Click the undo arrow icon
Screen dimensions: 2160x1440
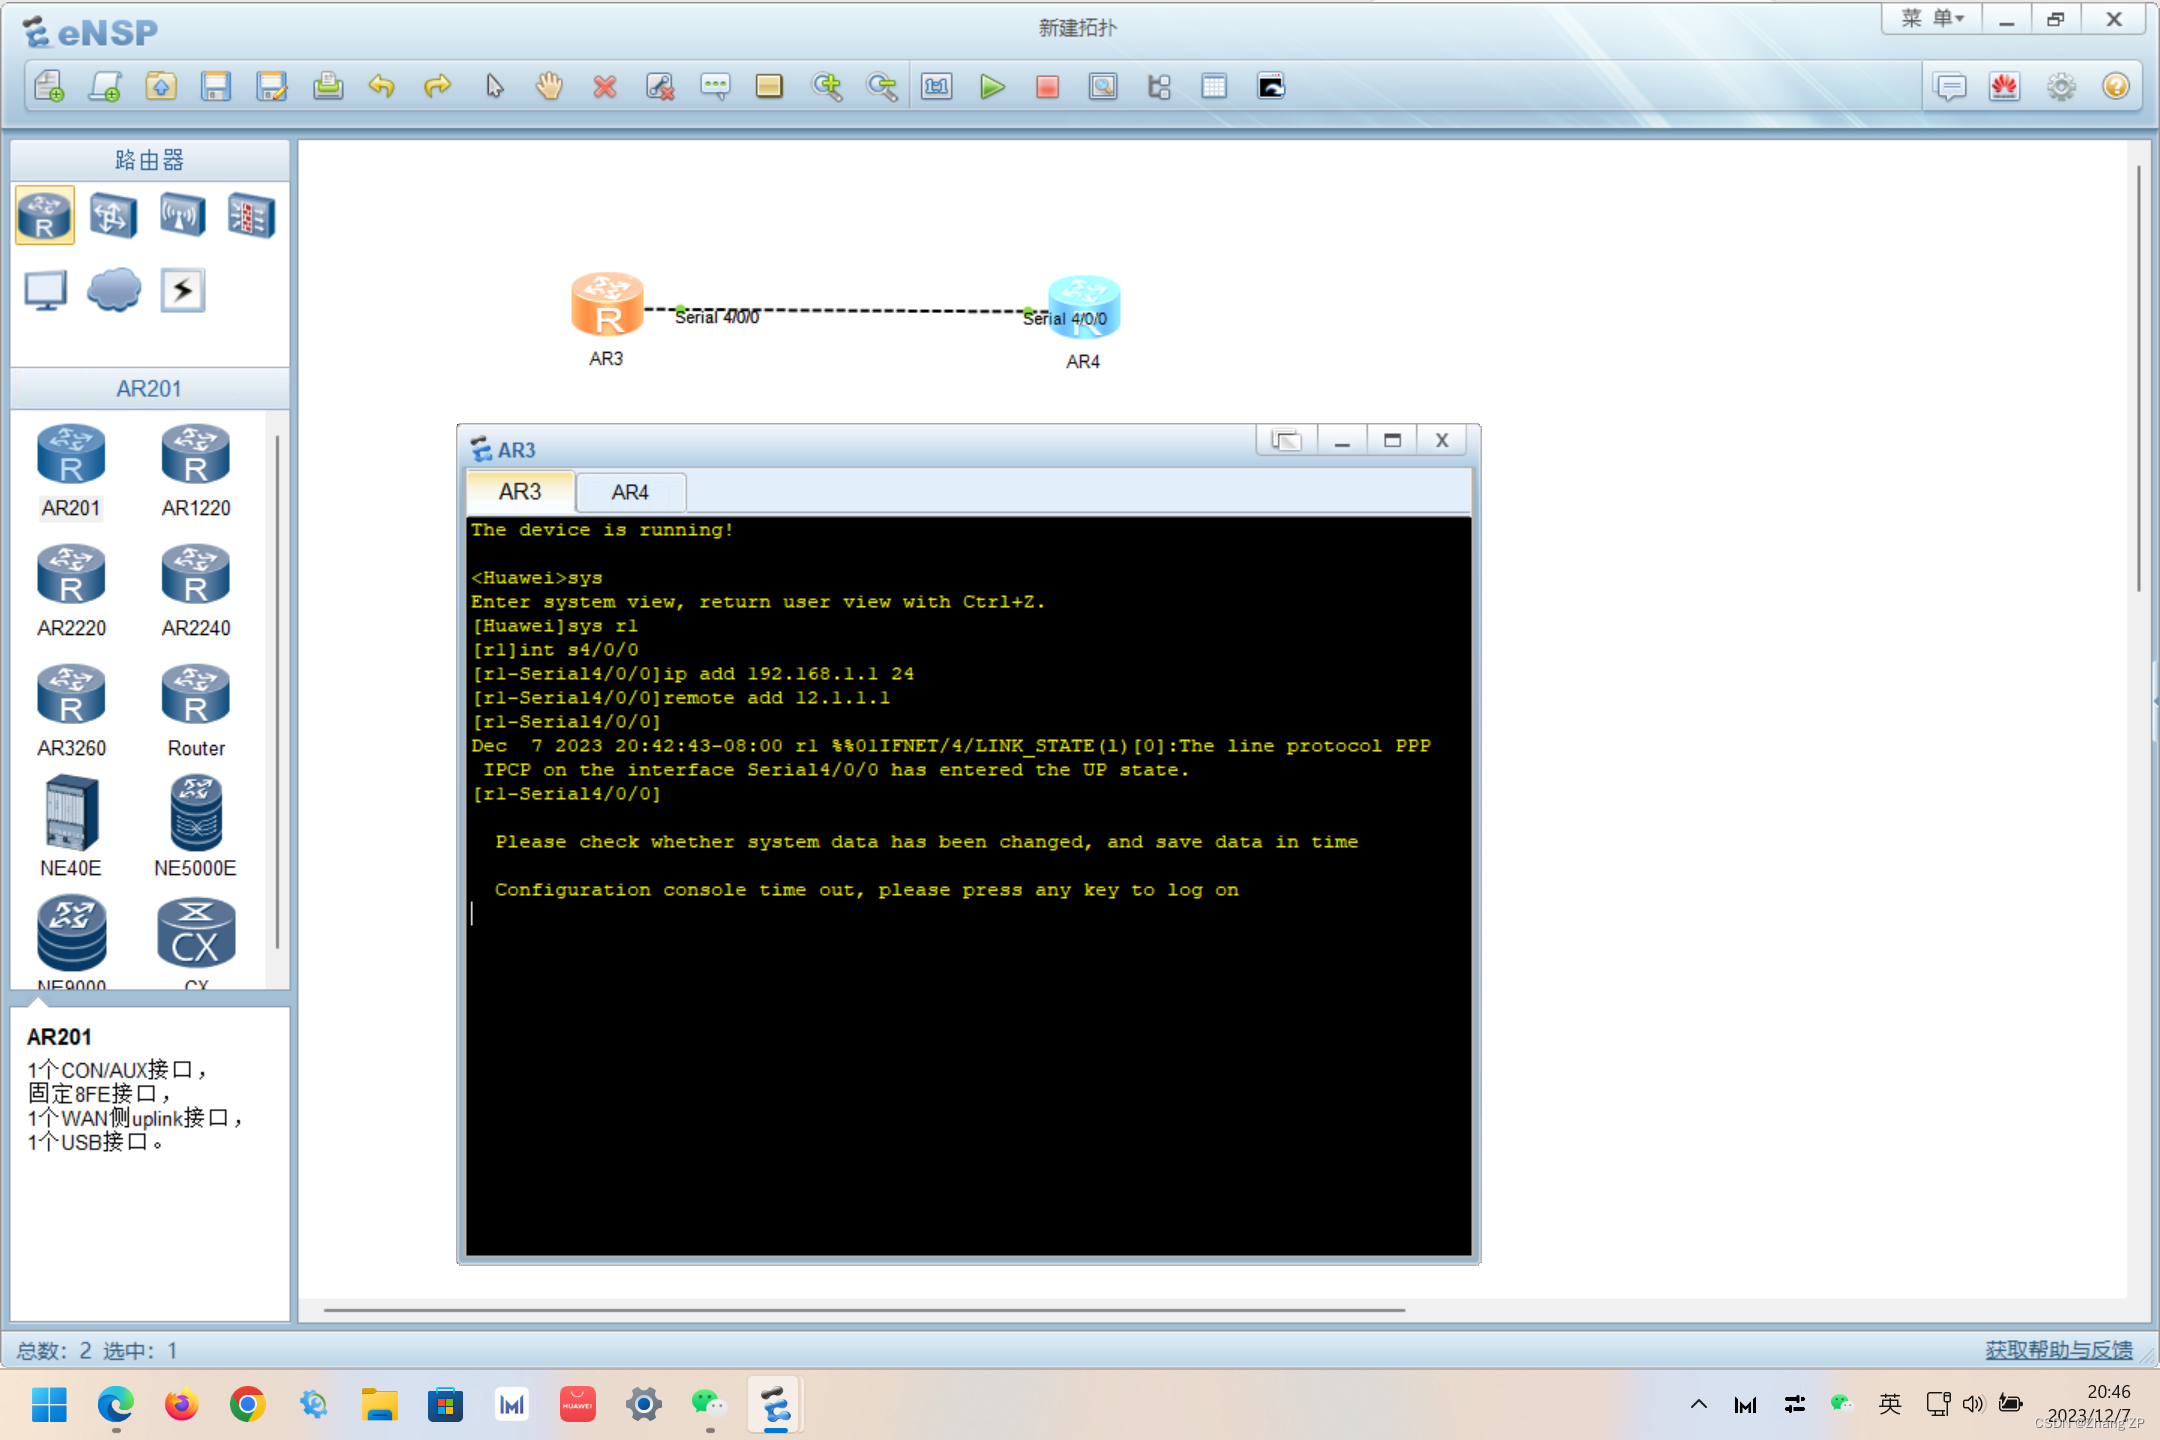pyautogui.click(x=382, y=87)
